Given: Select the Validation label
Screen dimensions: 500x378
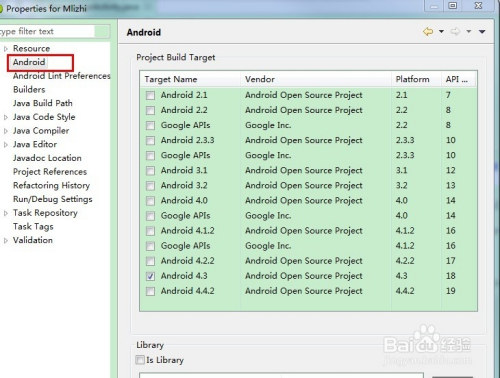Looking at the screenshot, I should click(x=33, y=240).
